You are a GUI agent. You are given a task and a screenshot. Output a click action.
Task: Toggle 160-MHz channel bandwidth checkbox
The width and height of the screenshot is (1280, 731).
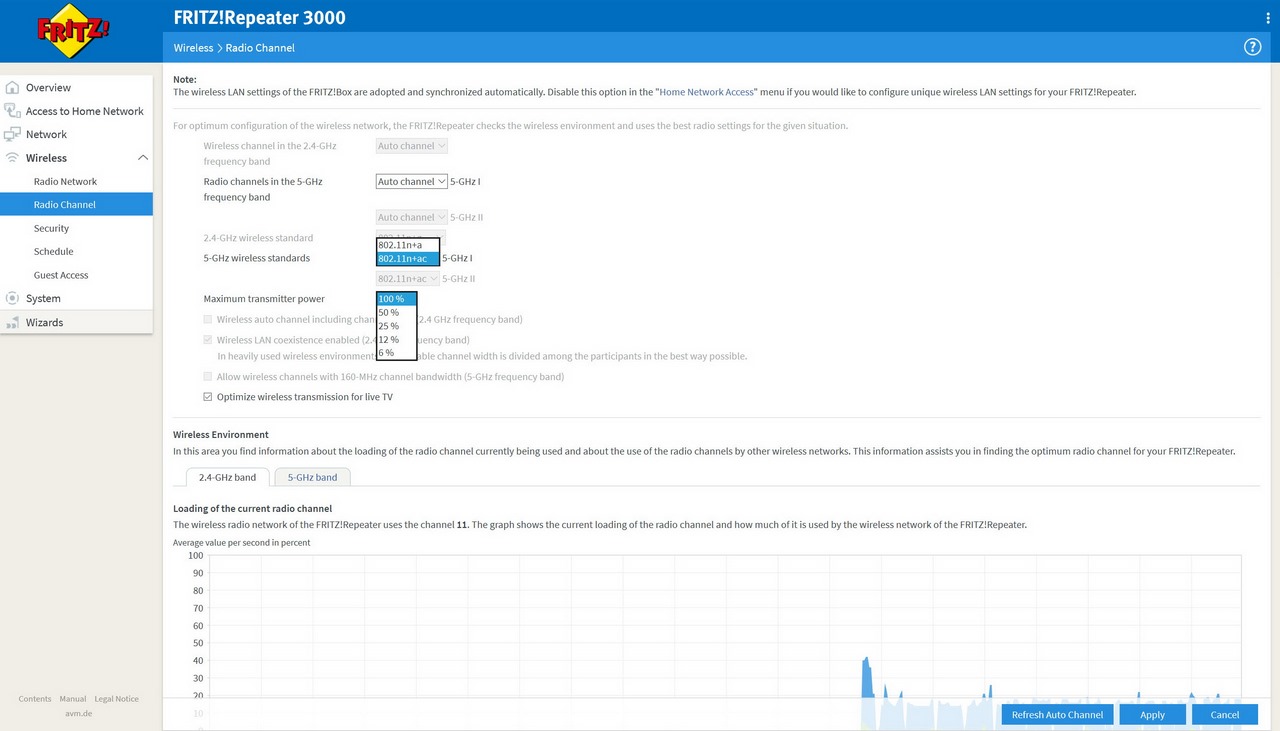point(208,377)
